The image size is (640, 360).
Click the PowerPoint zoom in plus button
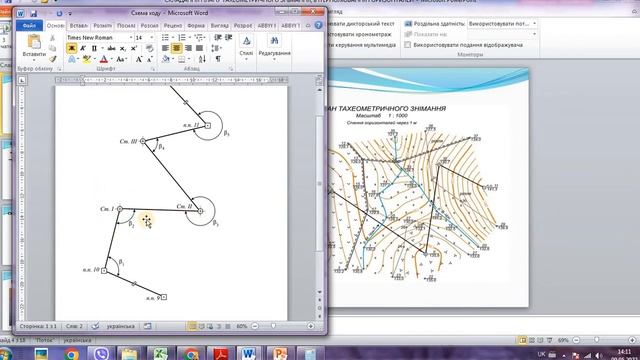click(x=632, y=340)
